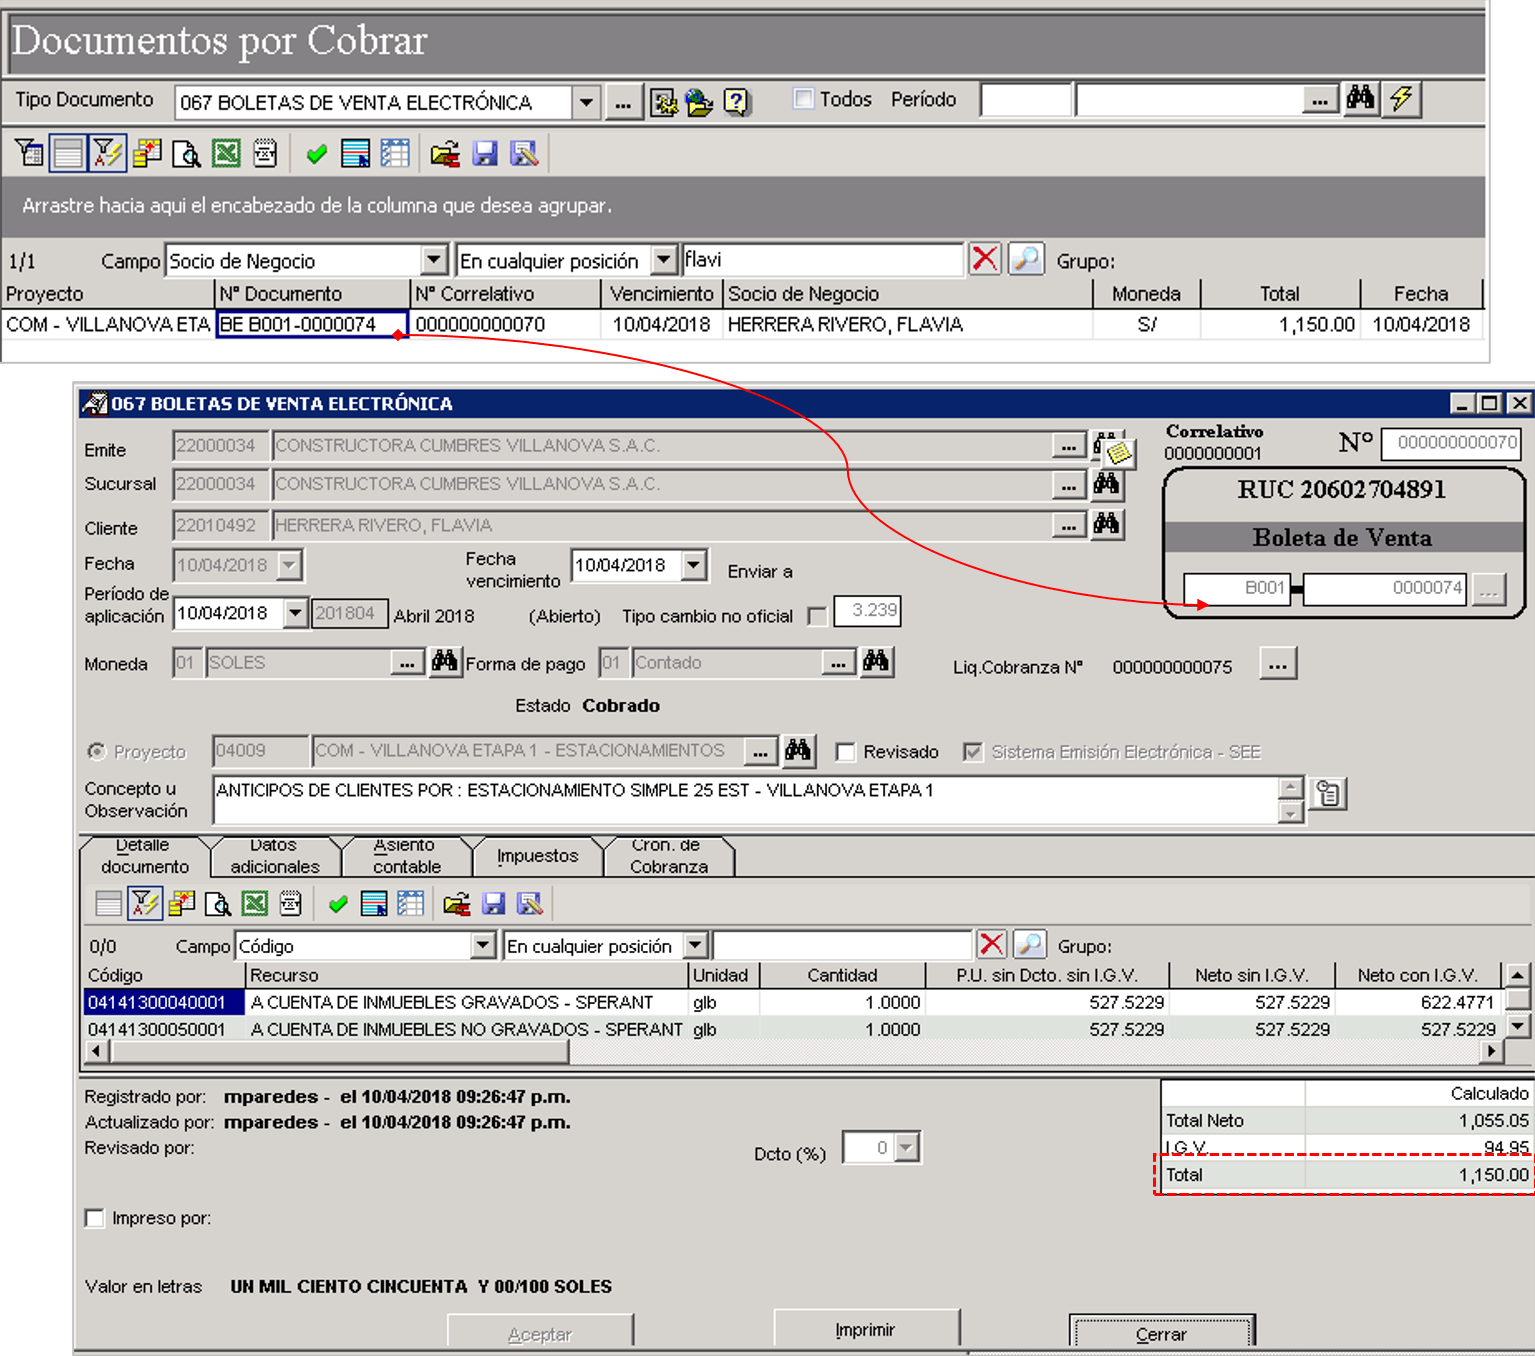Click the Cerrar button
This screenshot has width=1535, height=1356.
pyautogui.click(x=1161, y=1334)
